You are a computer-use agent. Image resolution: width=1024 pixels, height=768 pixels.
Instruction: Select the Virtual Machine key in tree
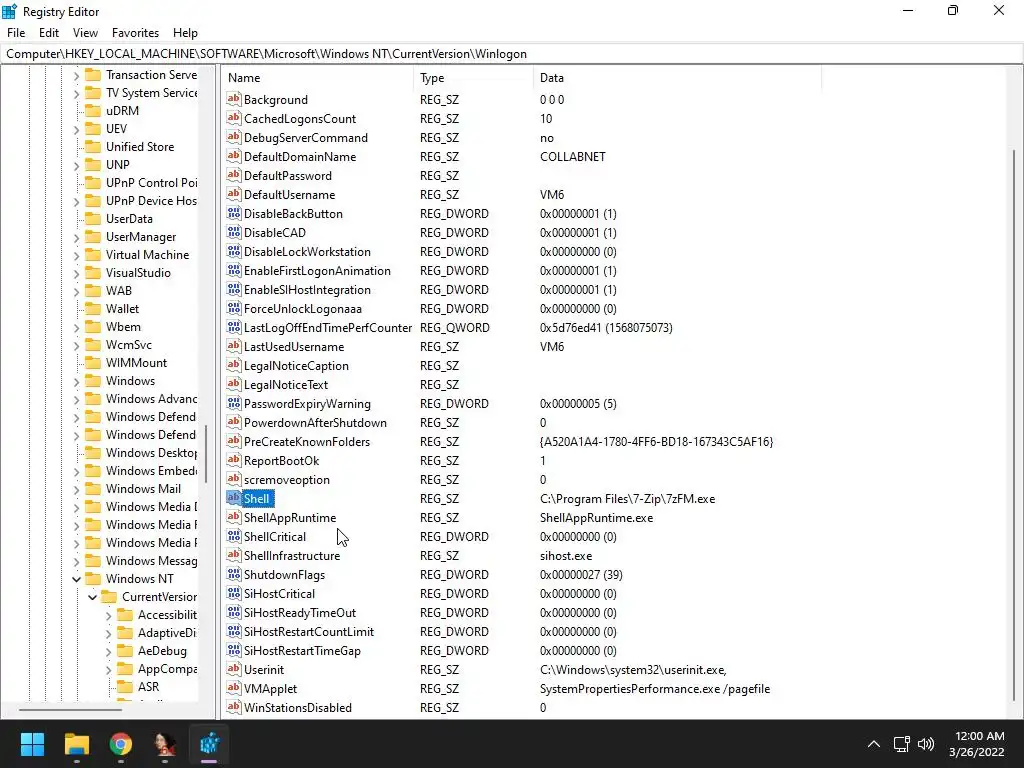tap(148, 255)
